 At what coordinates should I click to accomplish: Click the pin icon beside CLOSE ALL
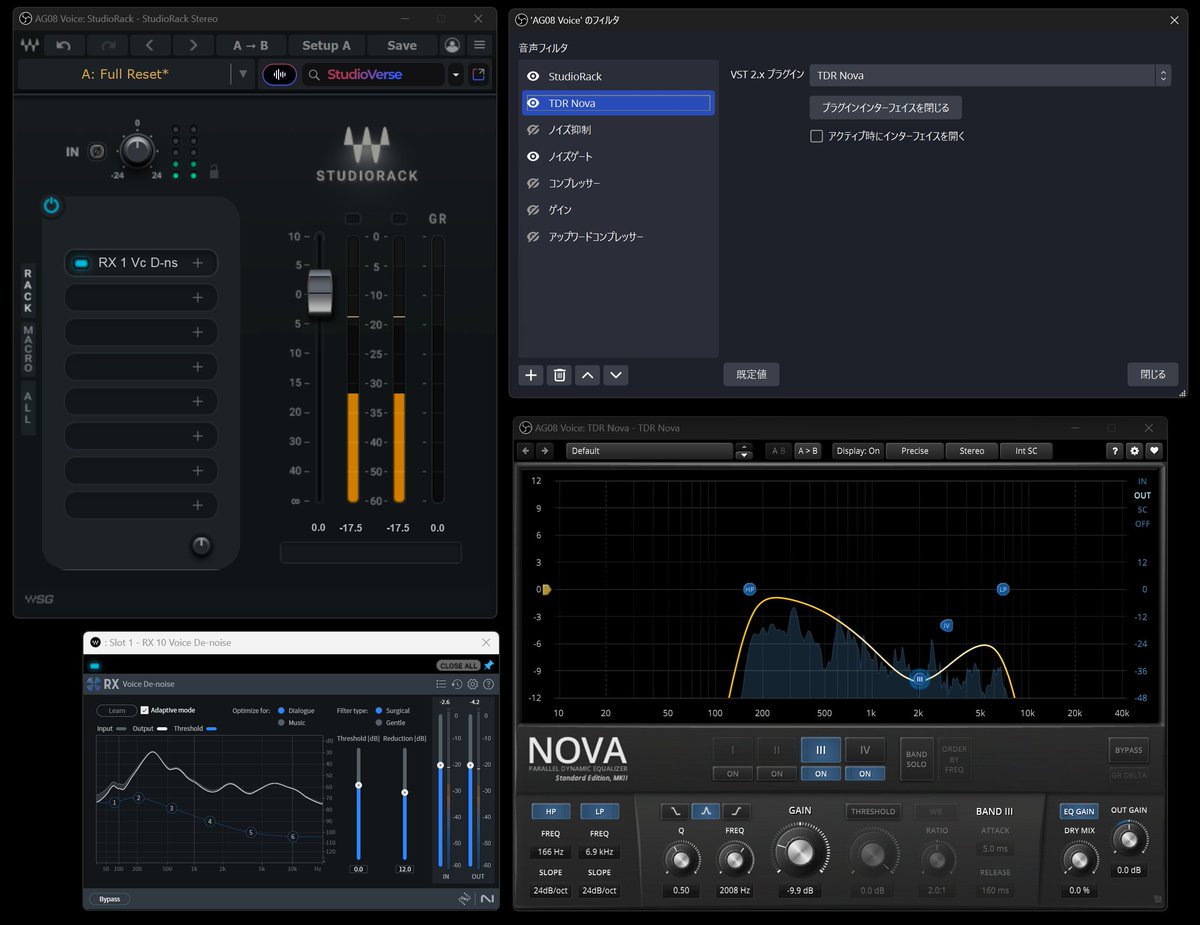(489, 665)
